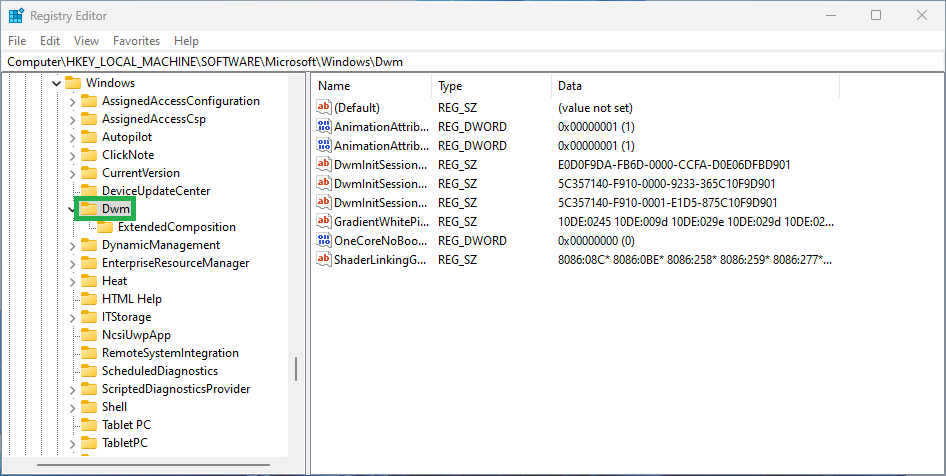Select the Dwm key label
The image size is (946, 476).
pos(116,209)
